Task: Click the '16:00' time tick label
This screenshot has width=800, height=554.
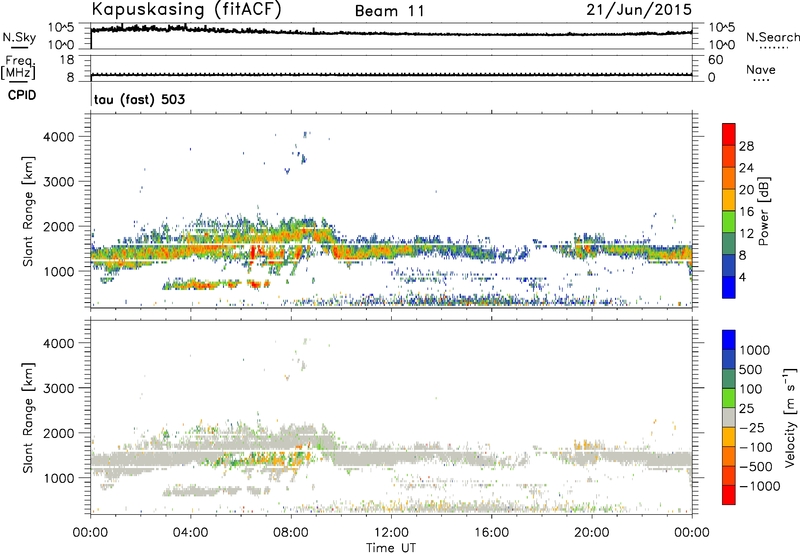Action: 491,533
